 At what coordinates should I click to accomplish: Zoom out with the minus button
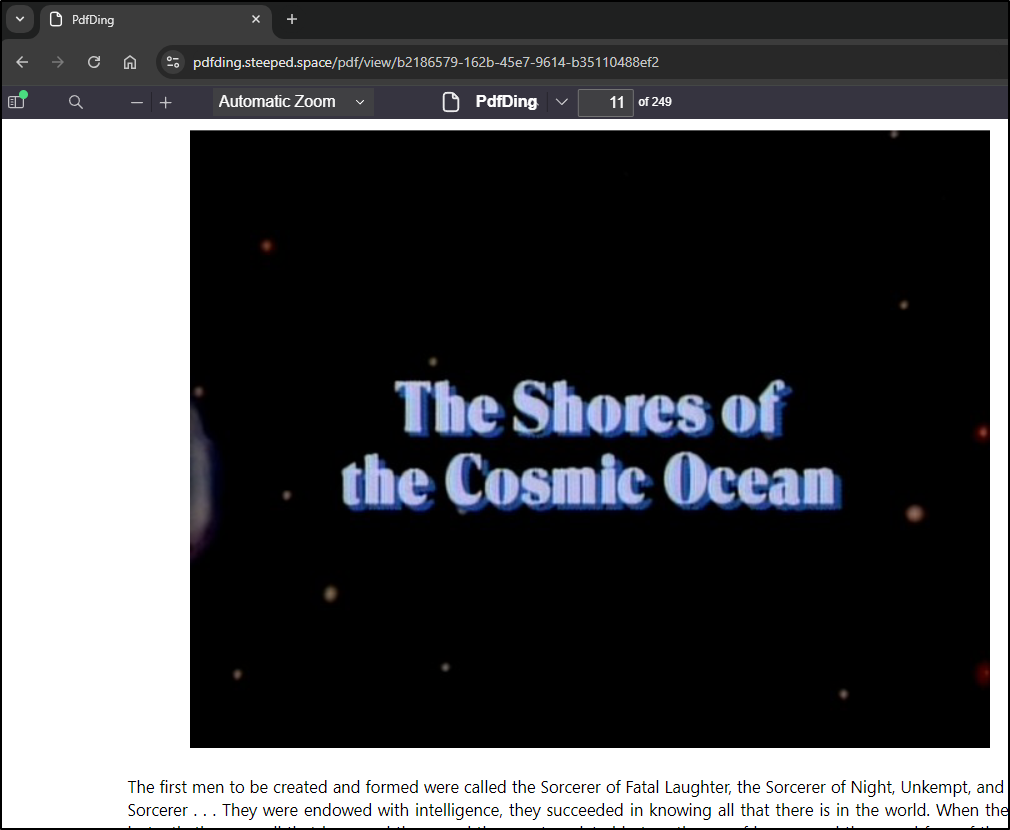click(x=137, y=102)
